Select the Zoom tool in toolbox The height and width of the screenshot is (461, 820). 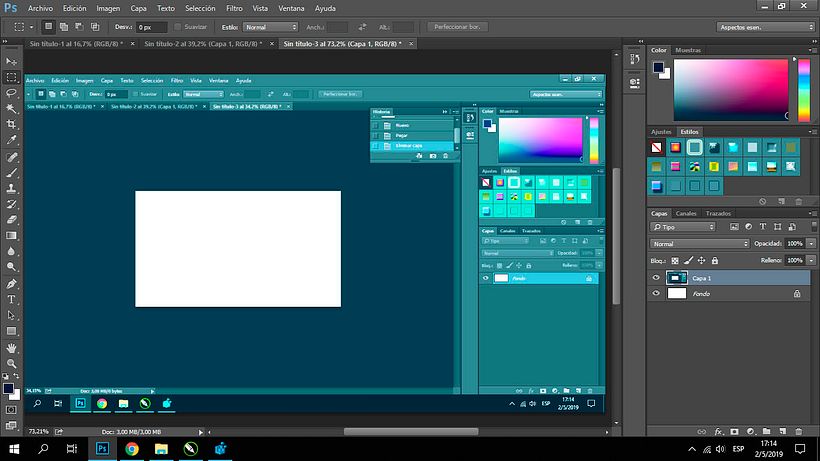pyautogui.click(x=11, y=364)
